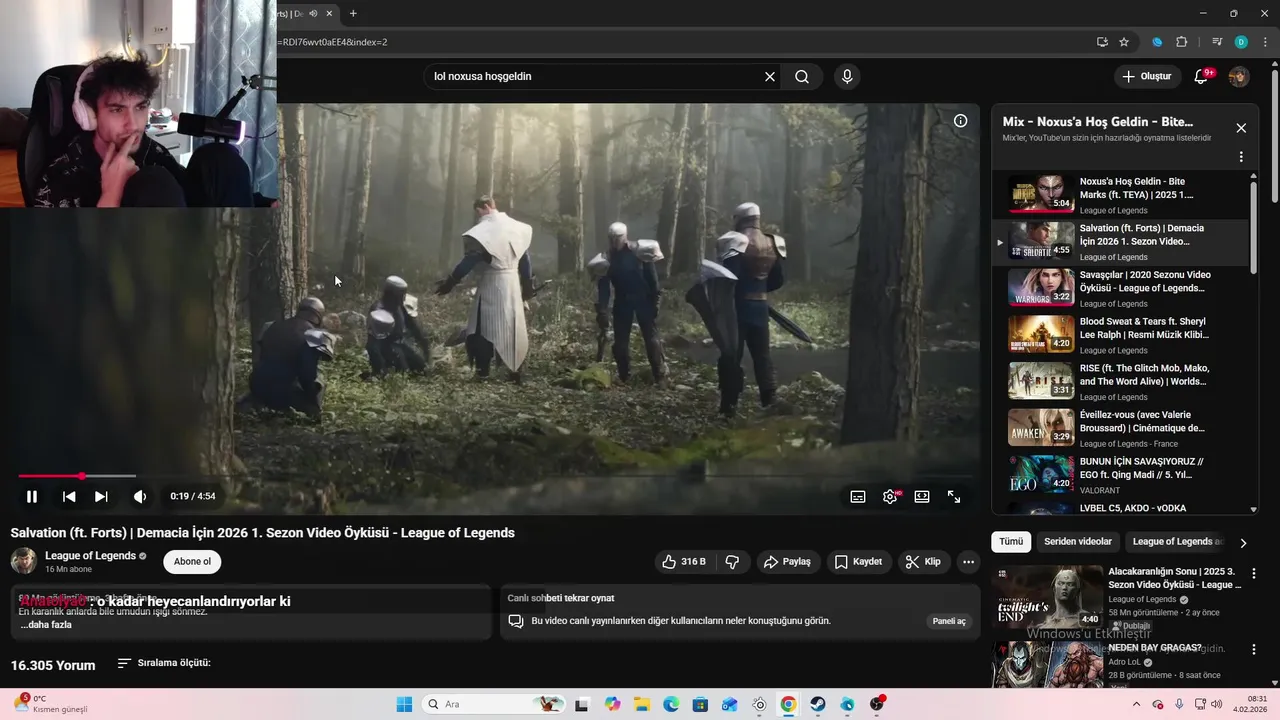
Task: Select 'Salvation (ft. Forts)' playlist entry
Action: click(x=1120, y=242)
